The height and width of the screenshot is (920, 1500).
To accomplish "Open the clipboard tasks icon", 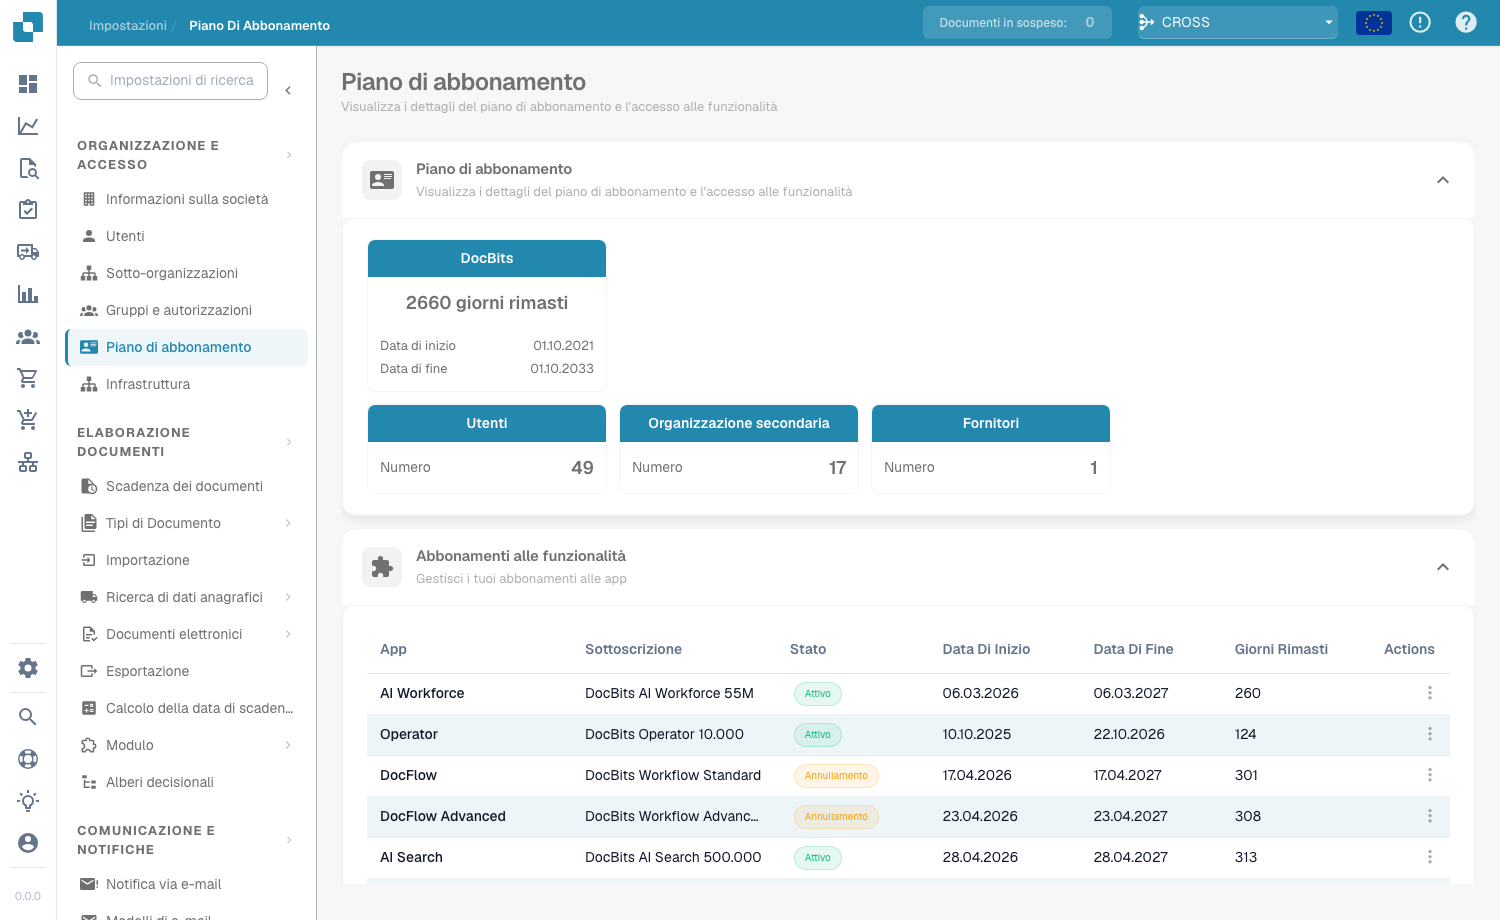I will tap(28, 210).
